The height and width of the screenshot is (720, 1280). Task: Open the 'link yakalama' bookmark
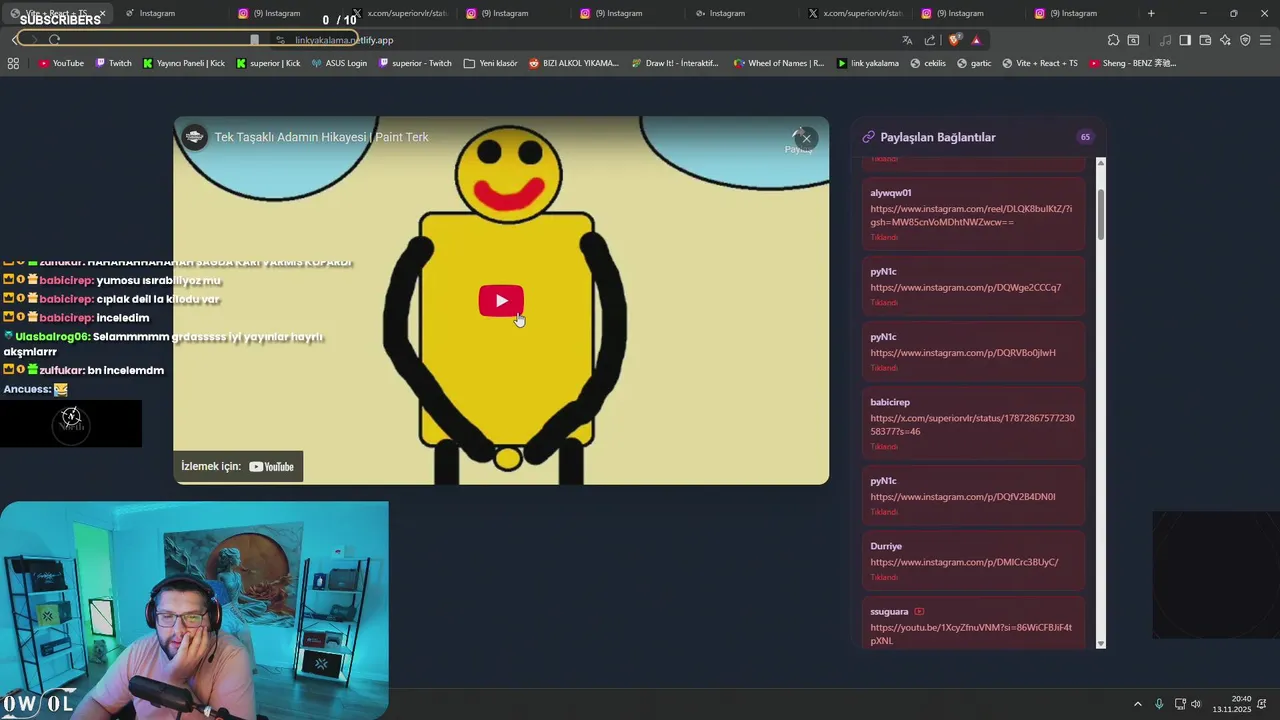(x=867, y=63)
